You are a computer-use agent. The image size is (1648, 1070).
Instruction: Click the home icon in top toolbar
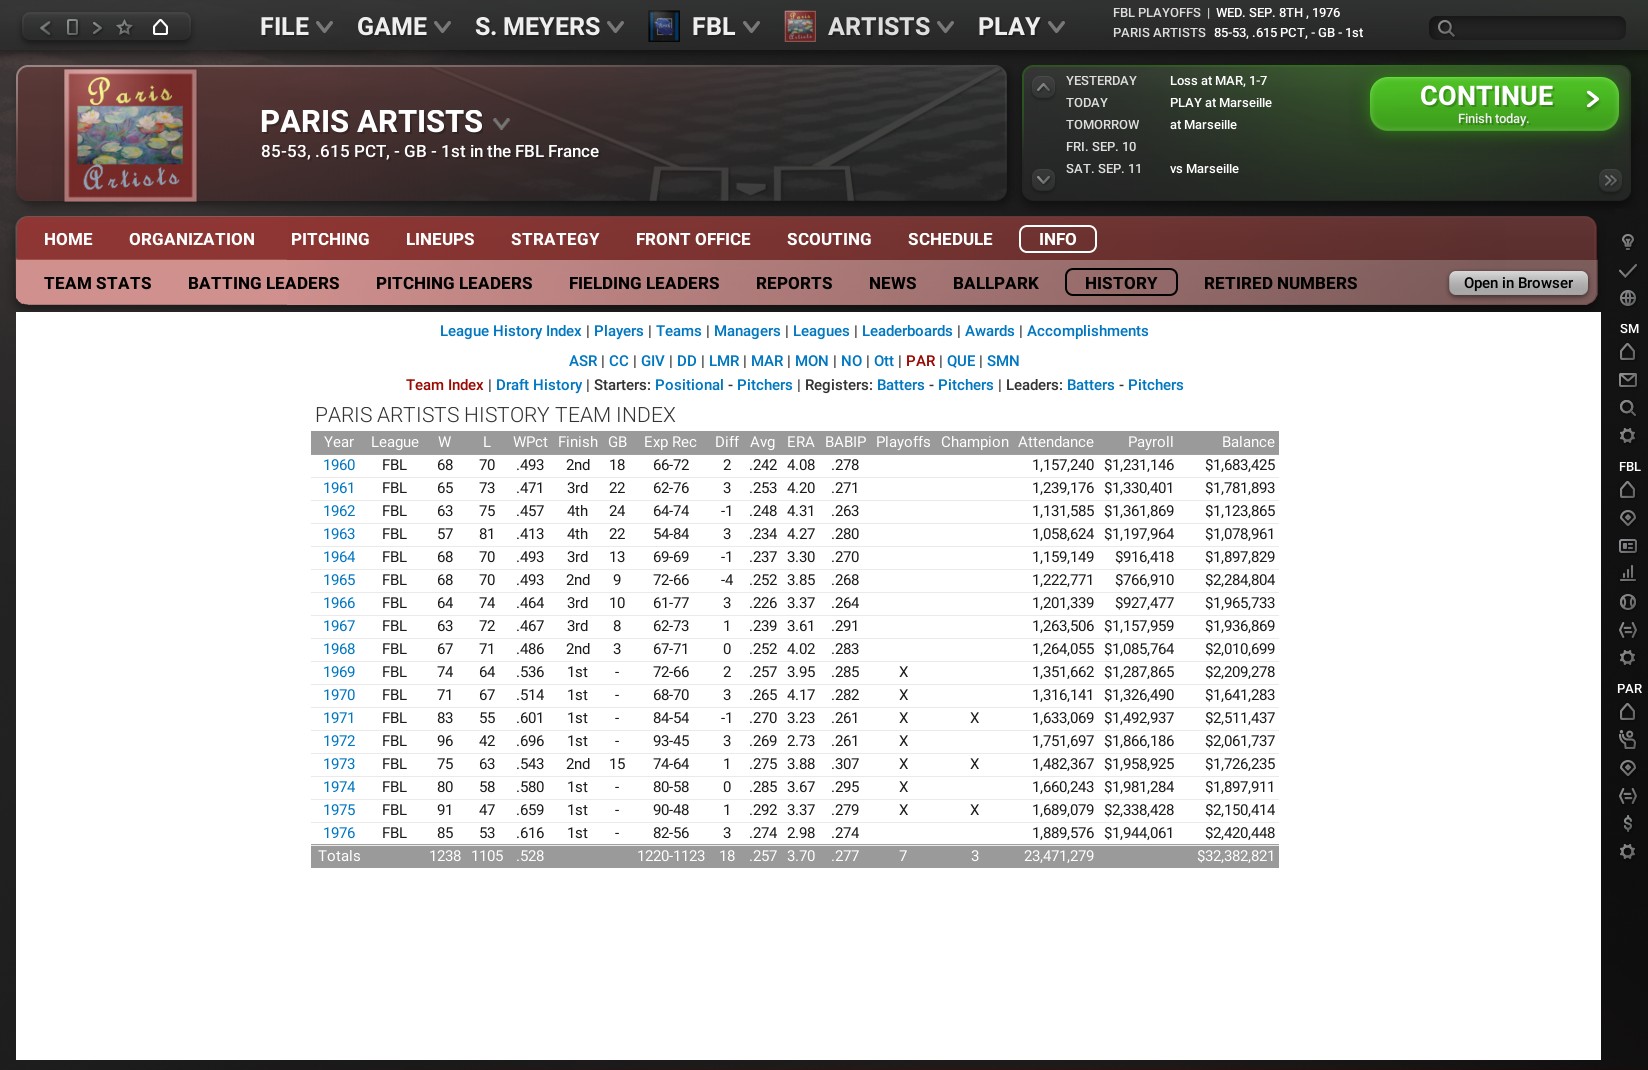[x=160, y=27]
